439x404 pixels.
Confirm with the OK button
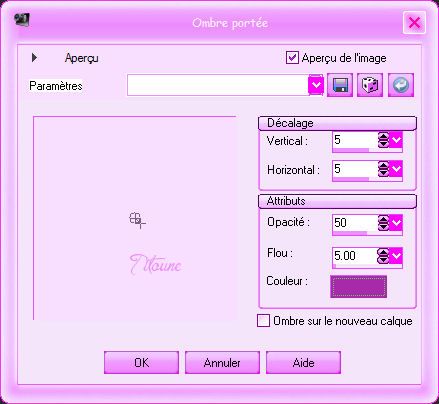[141, 362]
